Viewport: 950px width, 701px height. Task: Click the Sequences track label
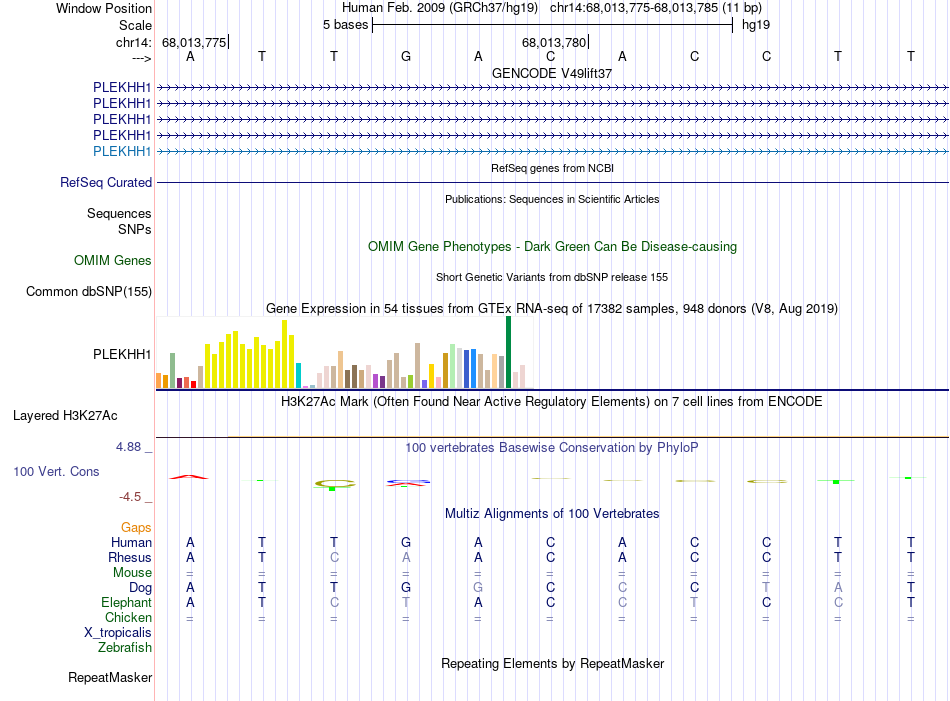[119, 213]
